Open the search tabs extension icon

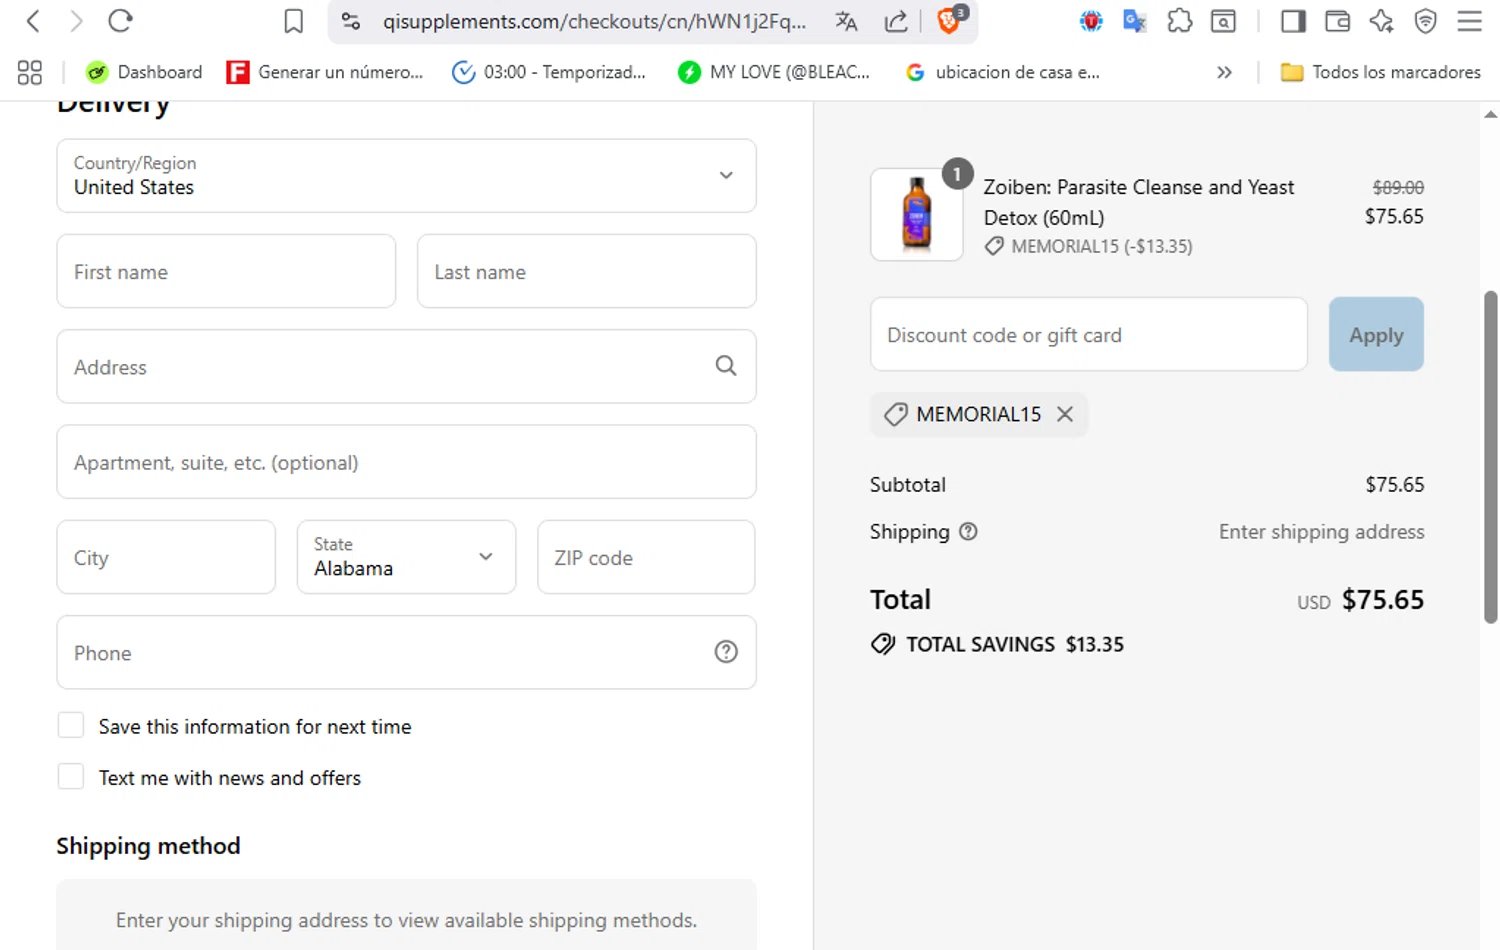[1223, 21]
